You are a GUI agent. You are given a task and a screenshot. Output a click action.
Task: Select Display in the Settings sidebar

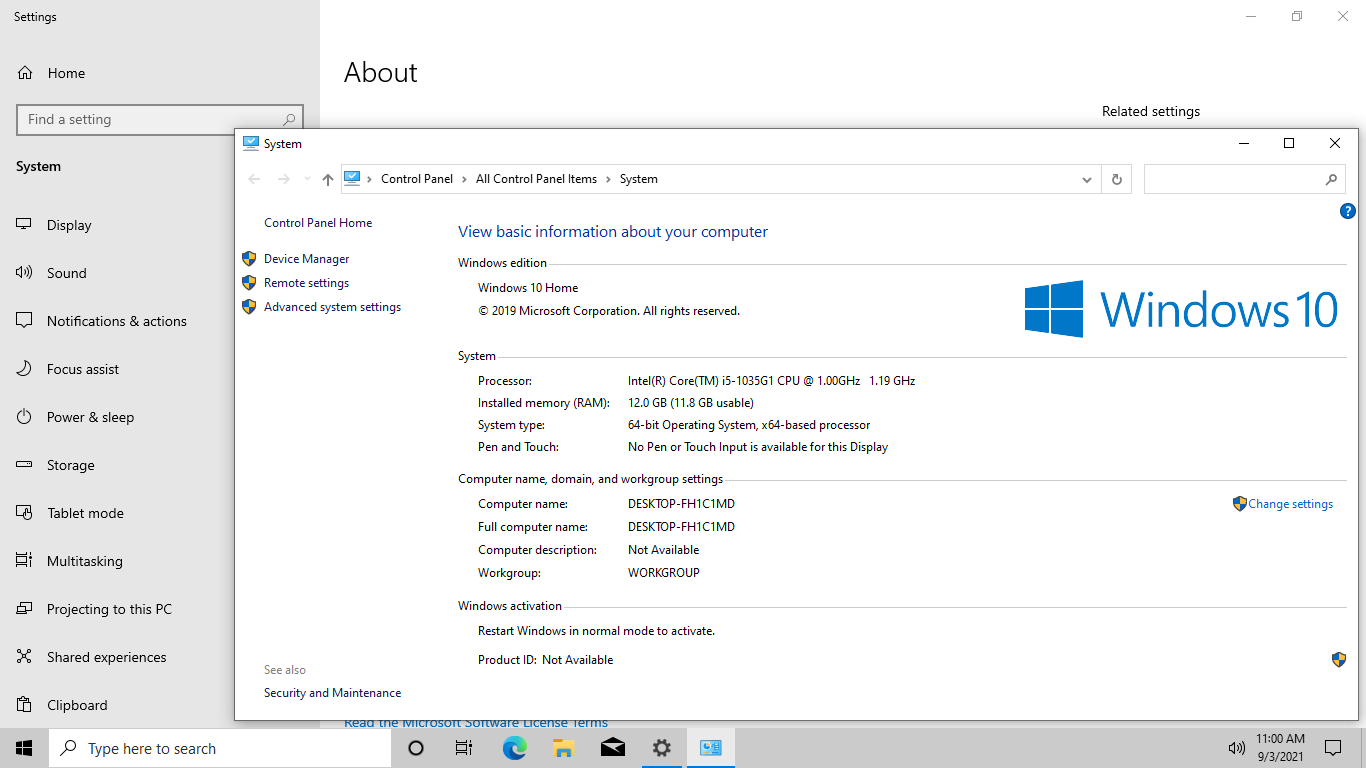coord(69,225)
